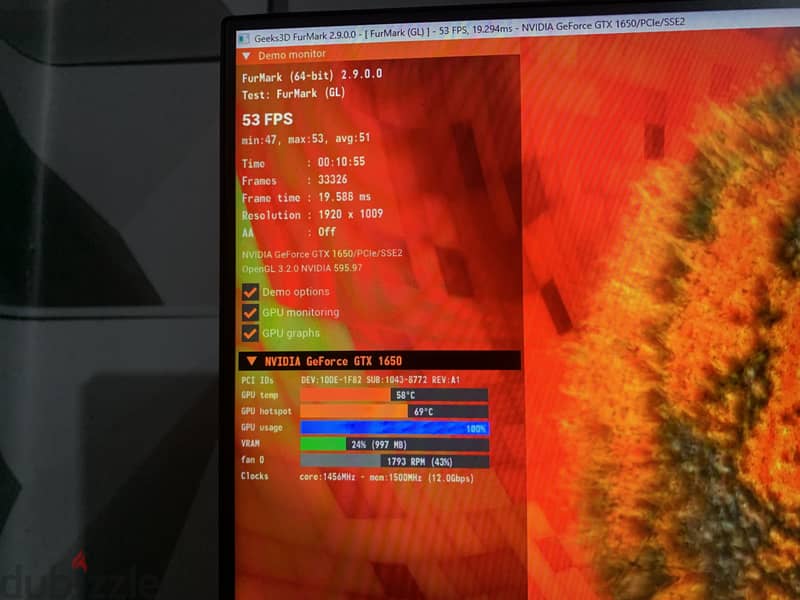The image size is (800, 600).
Task: Collapse the Demo monitor panel triangle
Action: pos(246,56)
